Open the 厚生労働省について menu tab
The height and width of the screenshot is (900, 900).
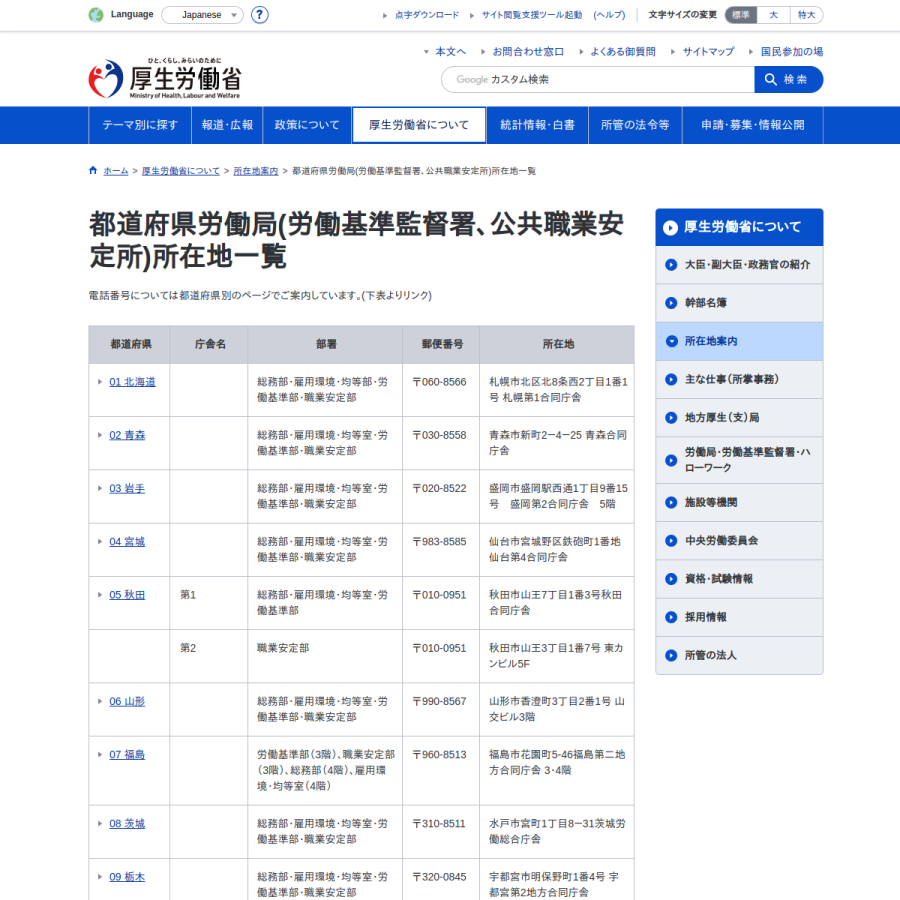(419, 125)
